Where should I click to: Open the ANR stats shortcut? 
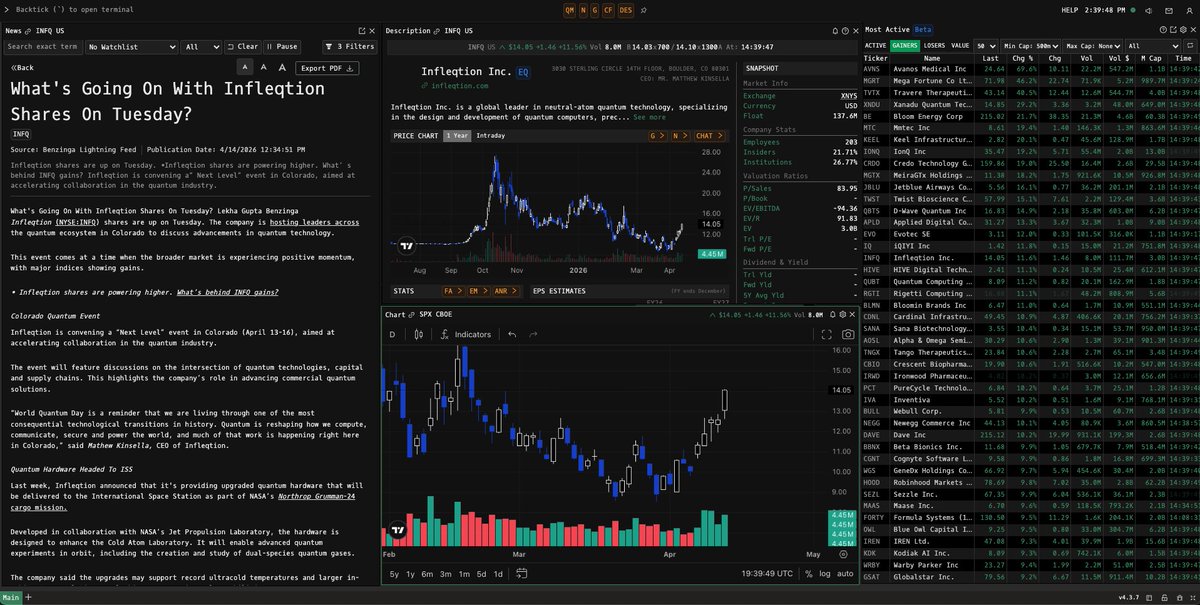pos(506,291)
